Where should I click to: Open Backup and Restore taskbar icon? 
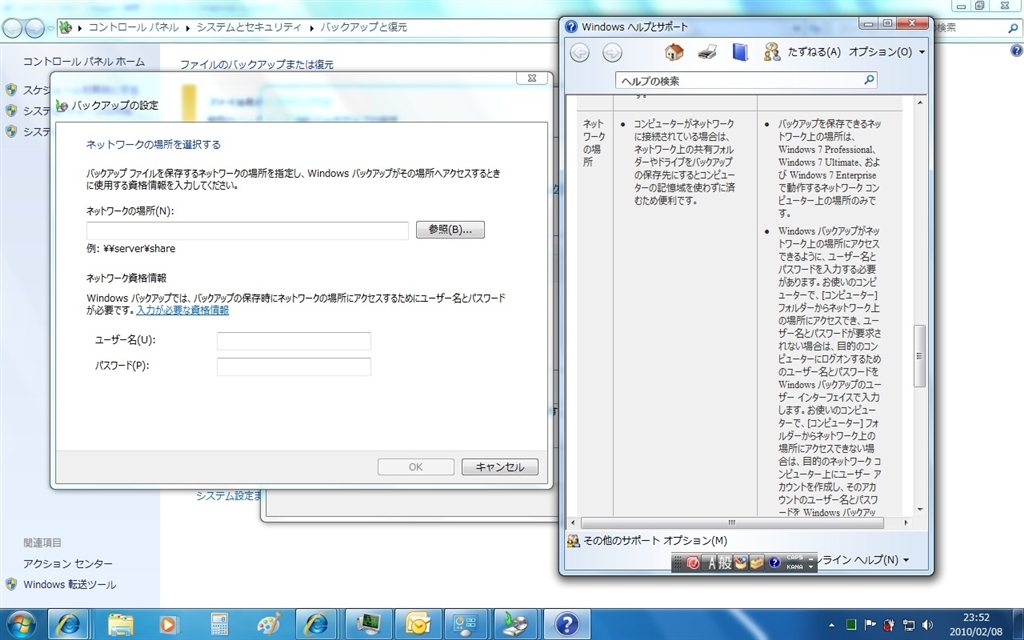coord(516,625)
